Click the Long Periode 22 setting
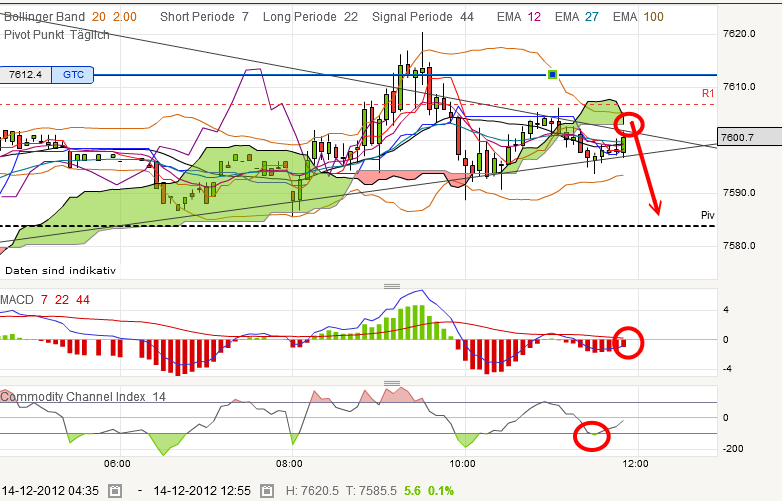Image resolution: width=782 pixels, height=501 pixels. pos(310,17)
